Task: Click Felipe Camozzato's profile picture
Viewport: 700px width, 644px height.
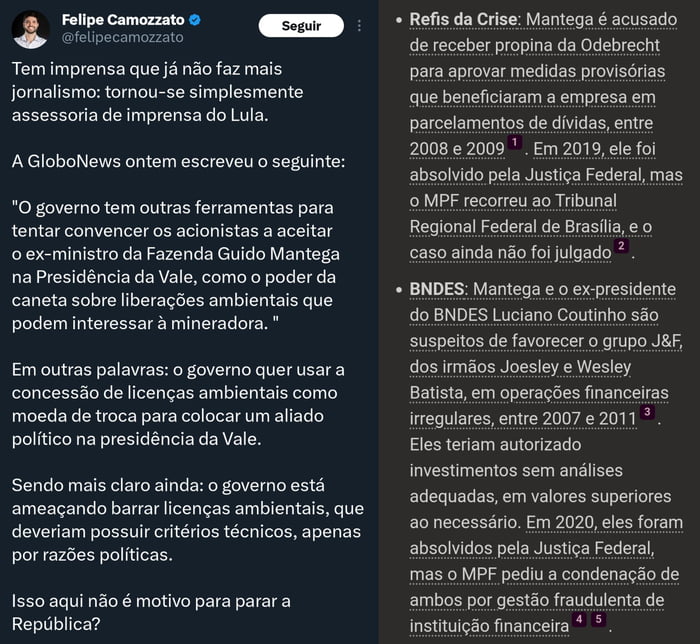Action: (30, 29)
